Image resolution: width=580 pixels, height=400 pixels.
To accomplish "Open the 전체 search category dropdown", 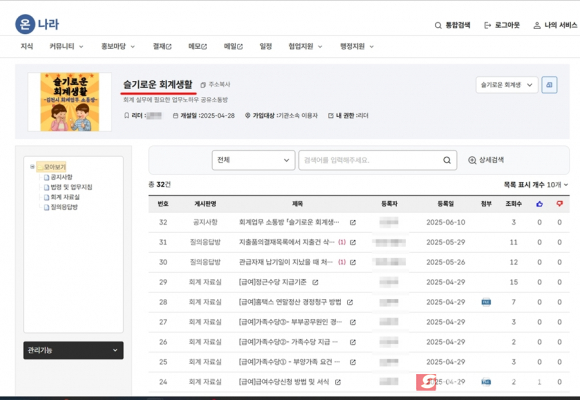I will point(253,160).
